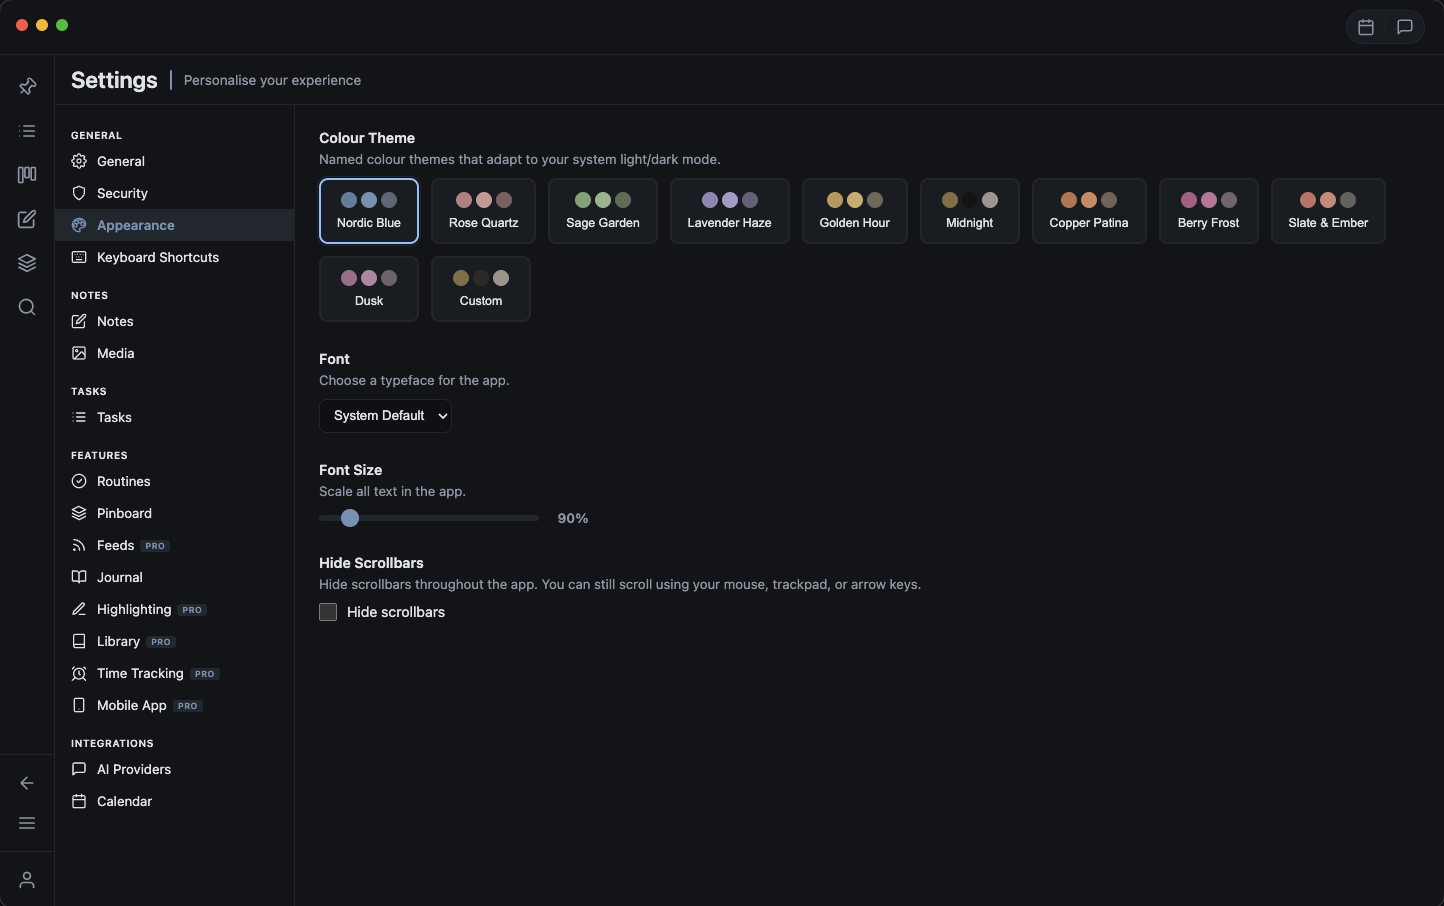Choose the Midnight colour theme
1444x906 pixels.
969,211
